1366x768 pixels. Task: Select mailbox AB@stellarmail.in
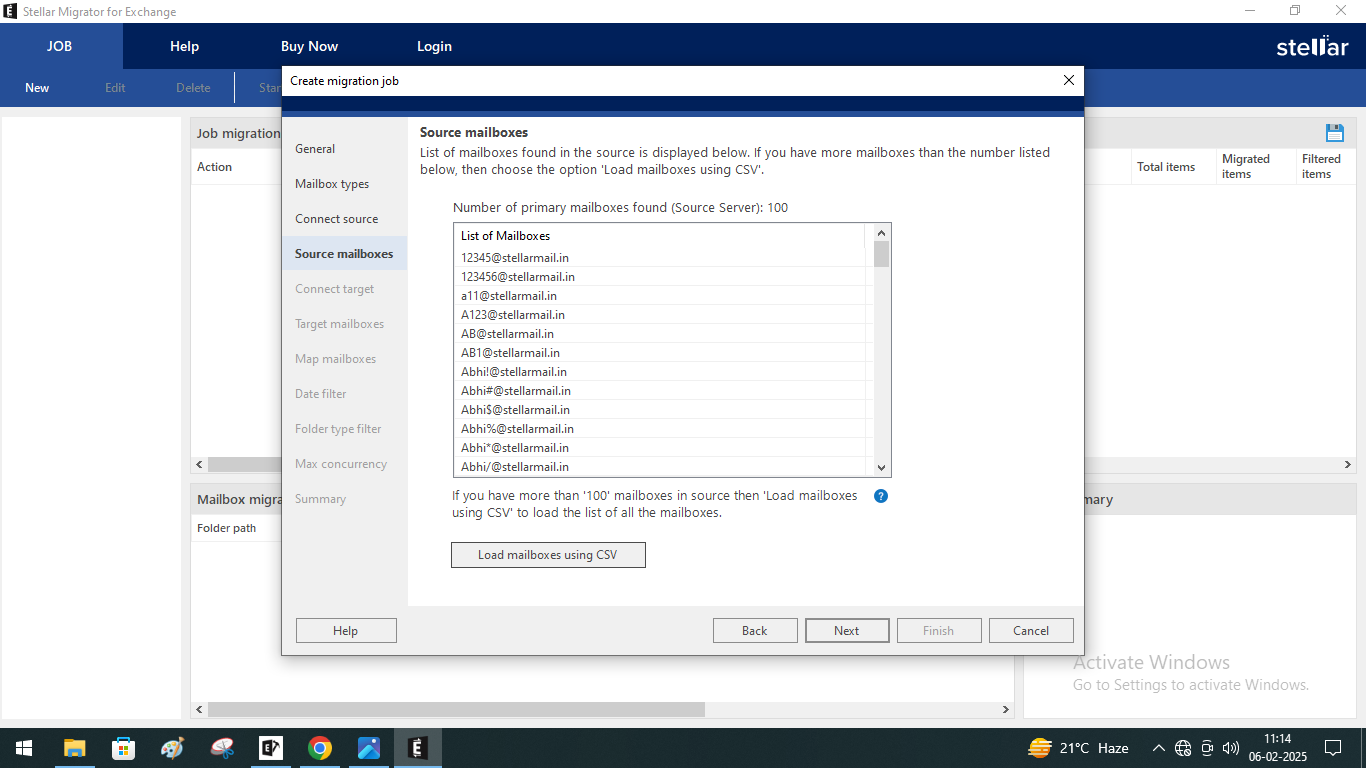662,334
